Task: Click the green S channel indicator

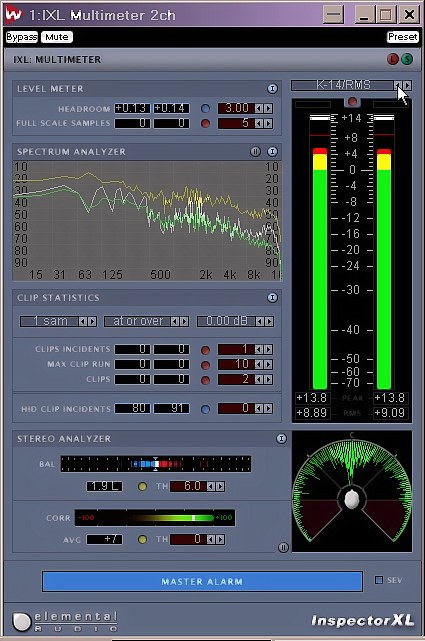Action: click(407, 59)
